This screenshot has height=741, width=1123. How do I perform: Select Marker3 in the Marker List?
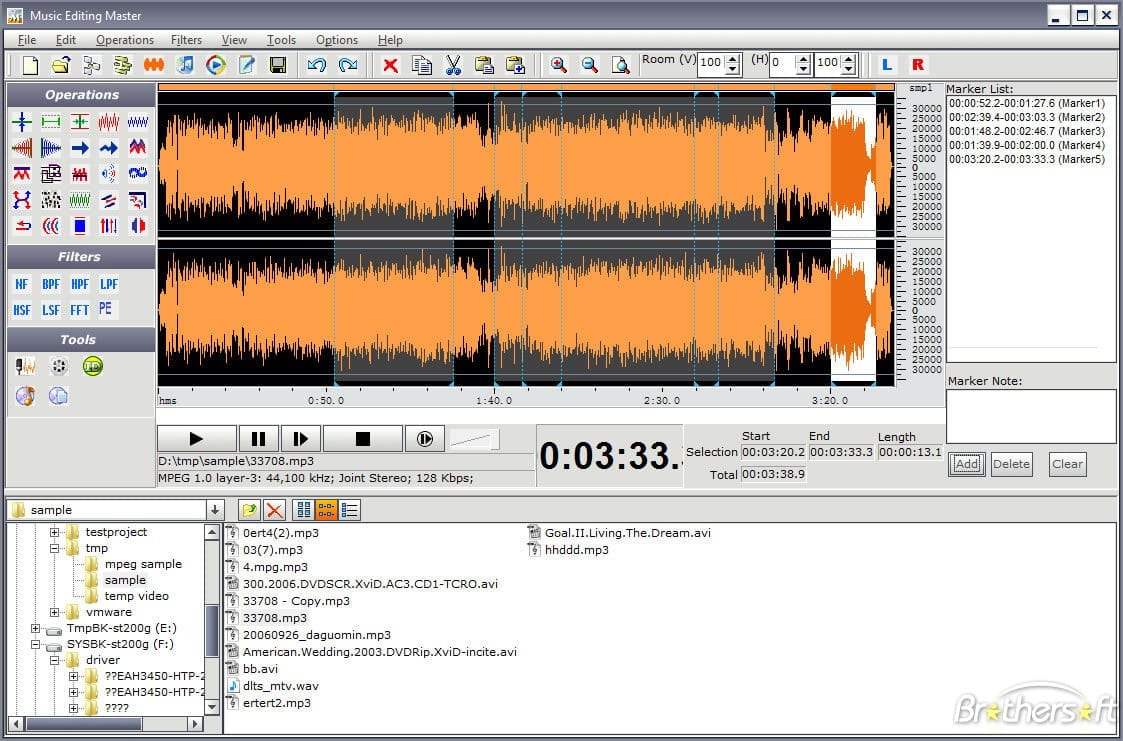coord(1027,131)
